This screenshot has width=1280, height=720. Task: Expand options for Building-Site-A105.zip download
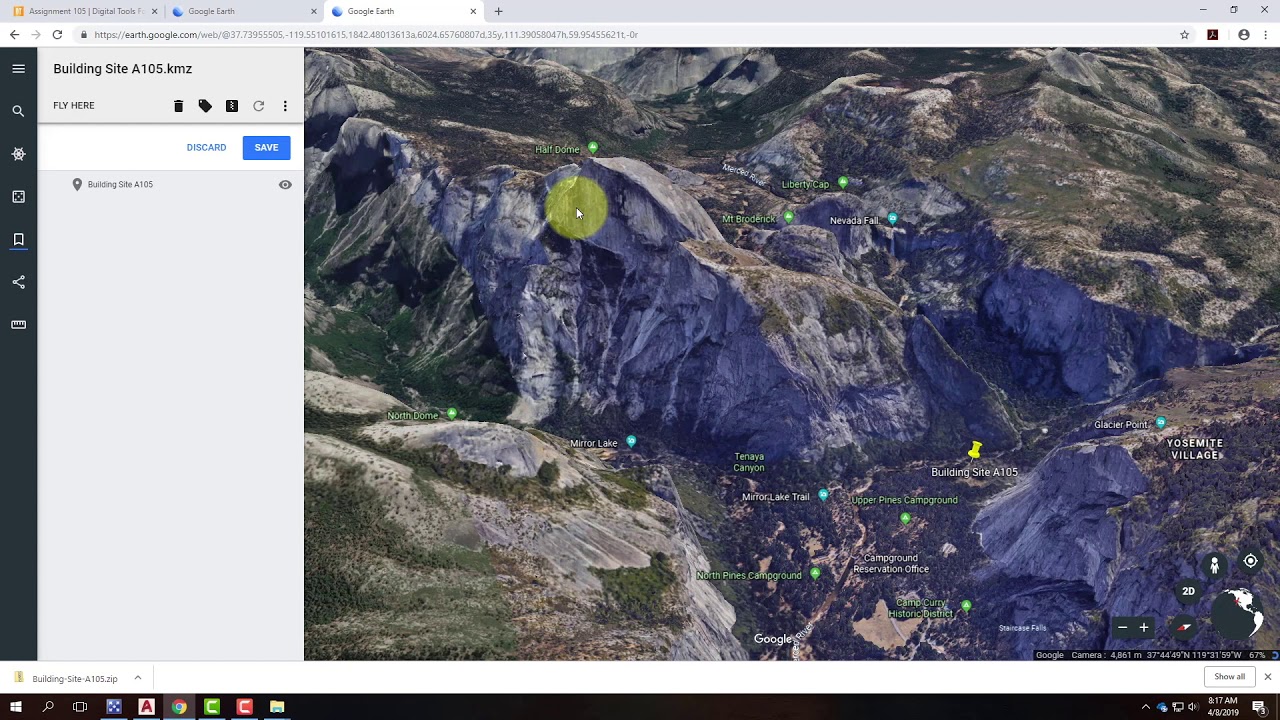pyautogui.click(x=138, y=678)
